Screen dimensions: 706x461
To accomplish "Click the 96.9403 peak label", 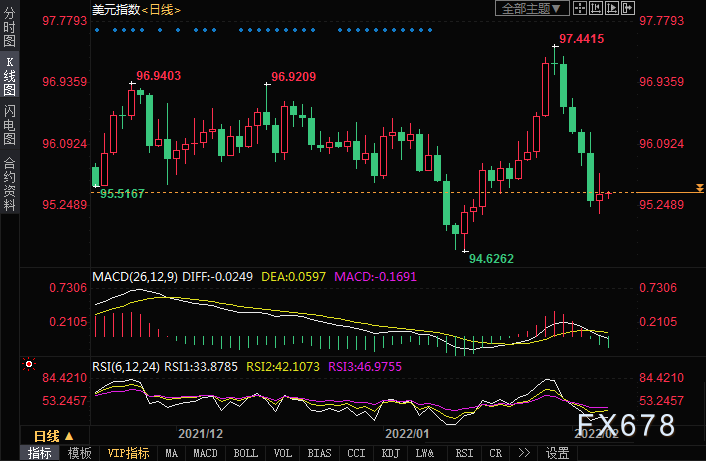I will click(158, 76).
